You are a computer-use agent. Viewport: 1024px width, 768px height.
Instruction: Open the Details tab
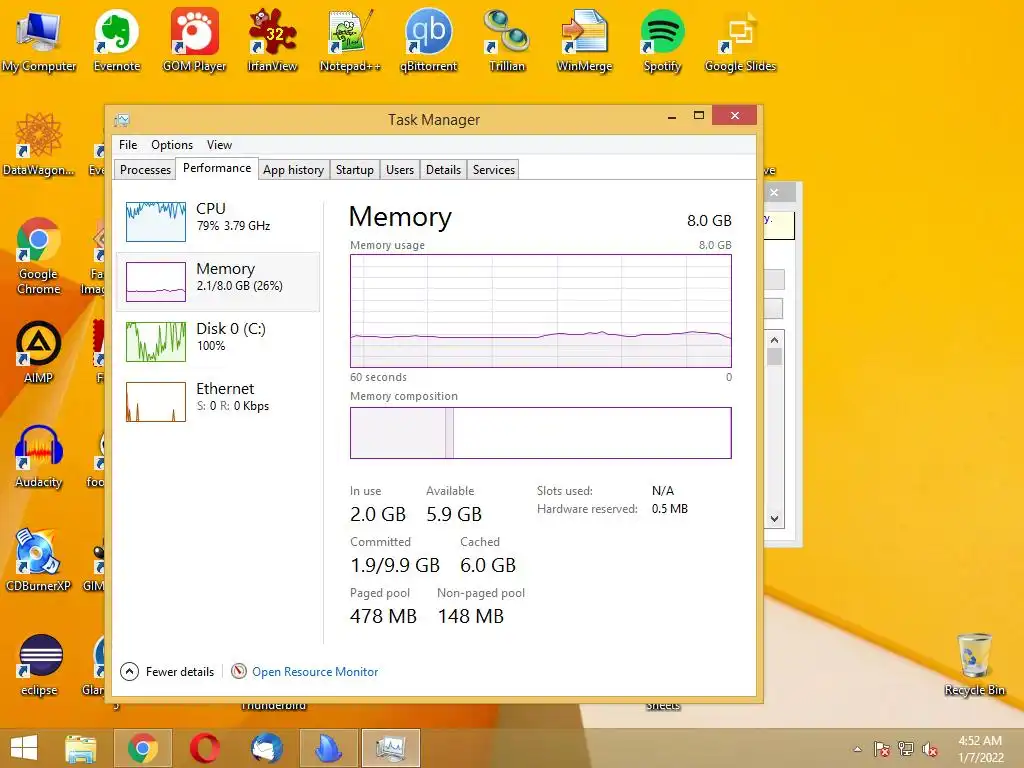coord(443,170)
